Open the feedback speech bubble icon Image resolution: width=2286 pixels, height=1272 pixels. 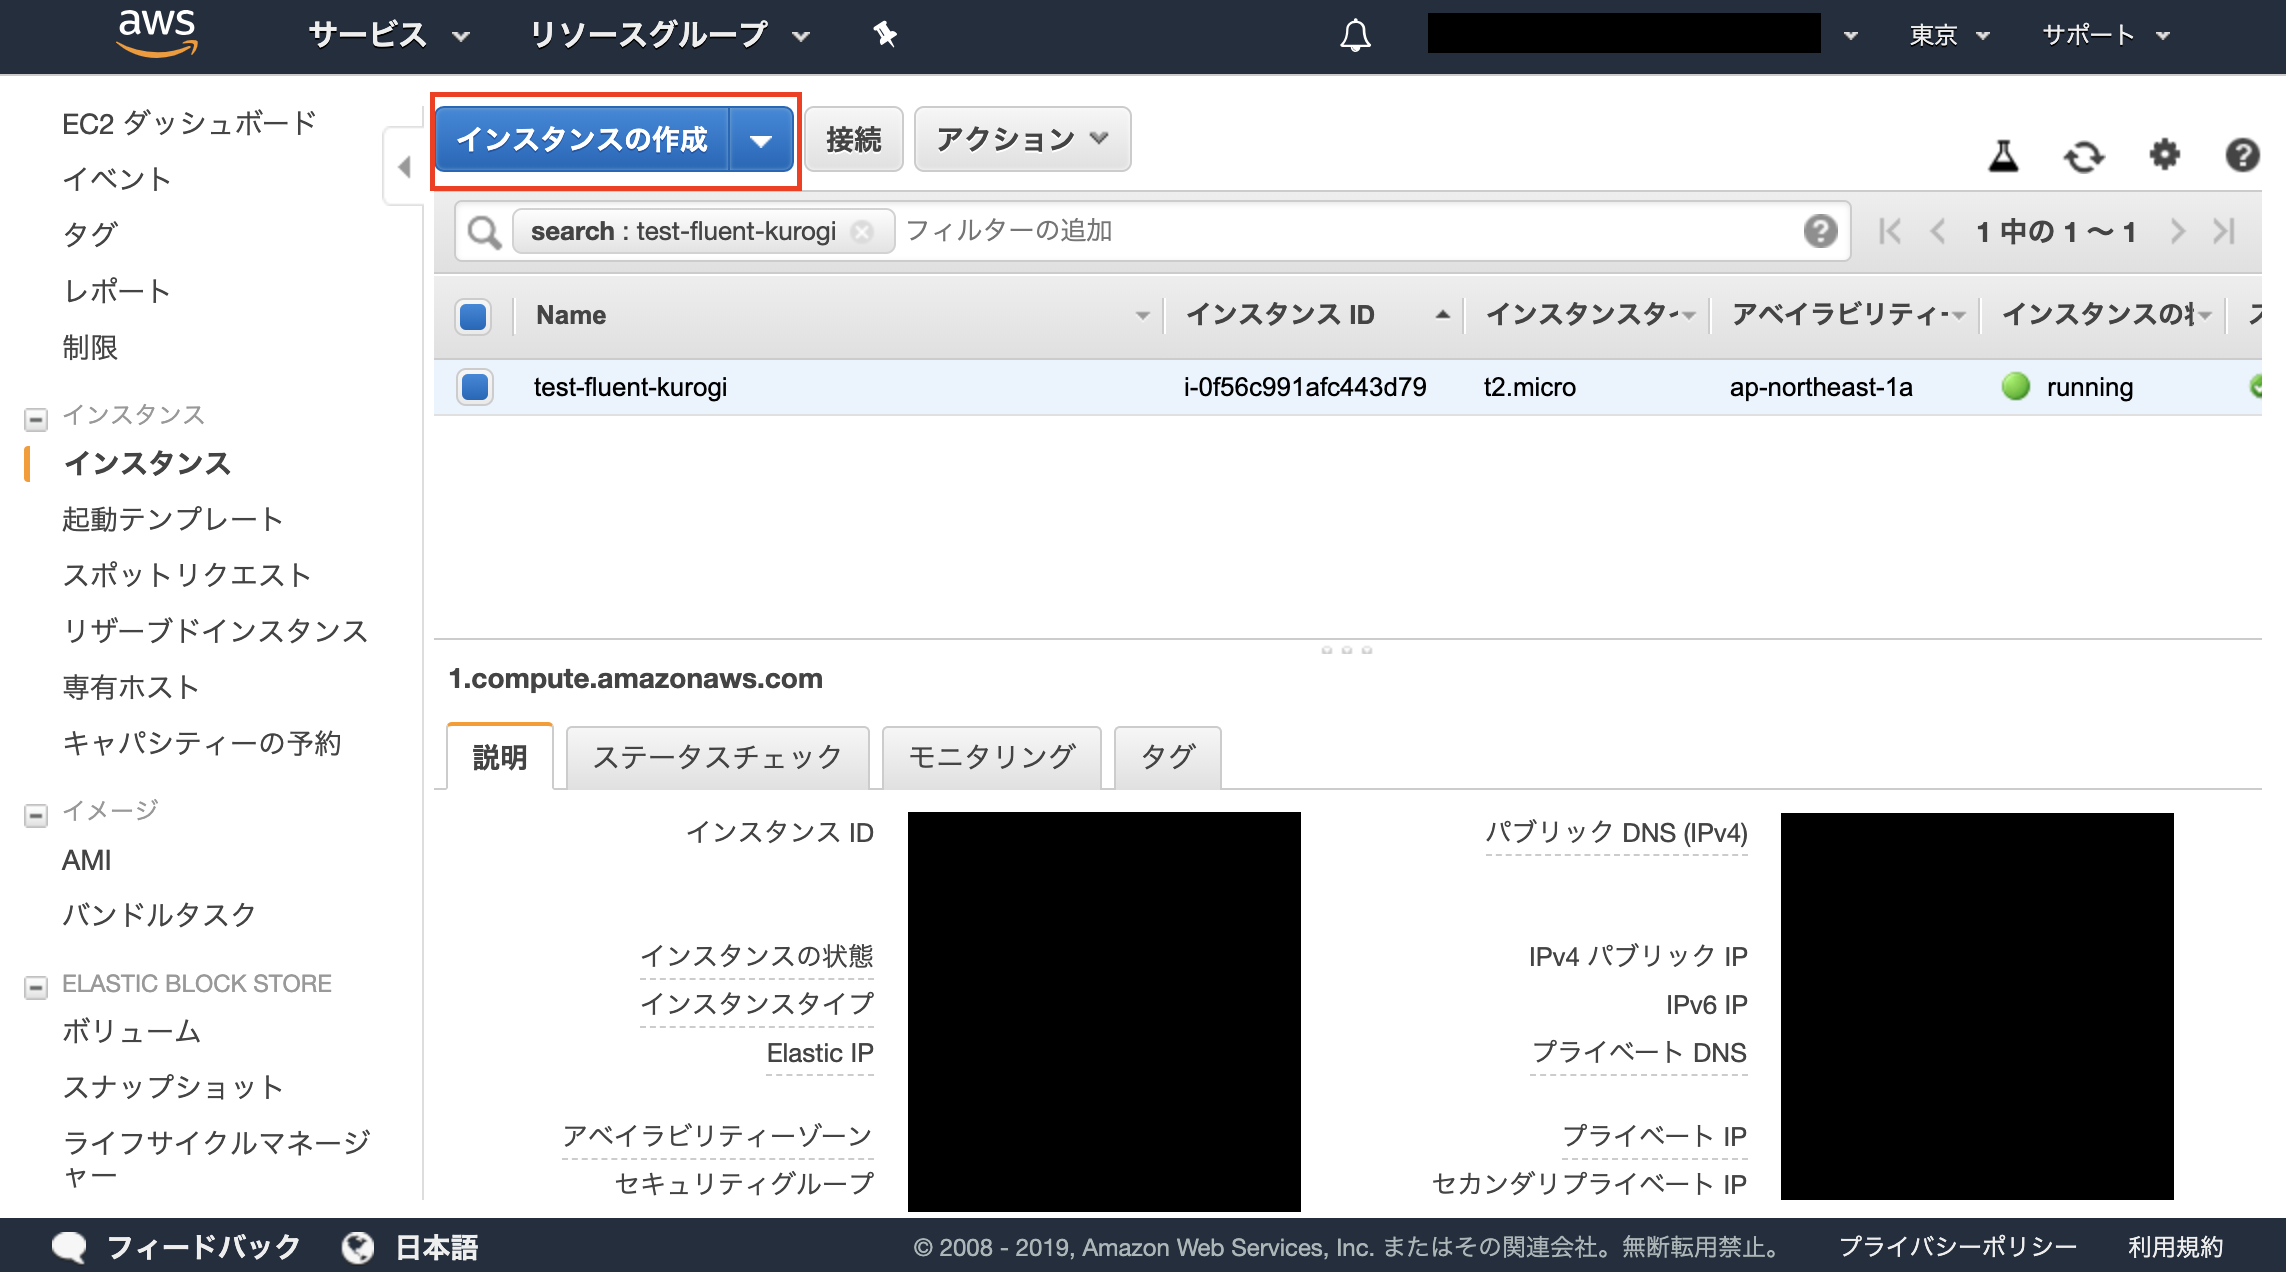[x=72, y=1246]
